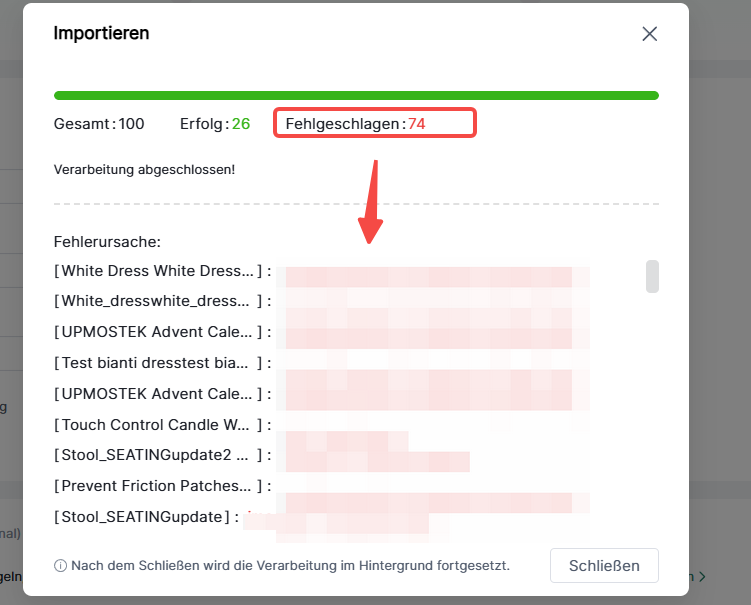Select the Test bianti dresstest error entry
Viewport: 751px width, 605px height.
[x=163, y=363]
